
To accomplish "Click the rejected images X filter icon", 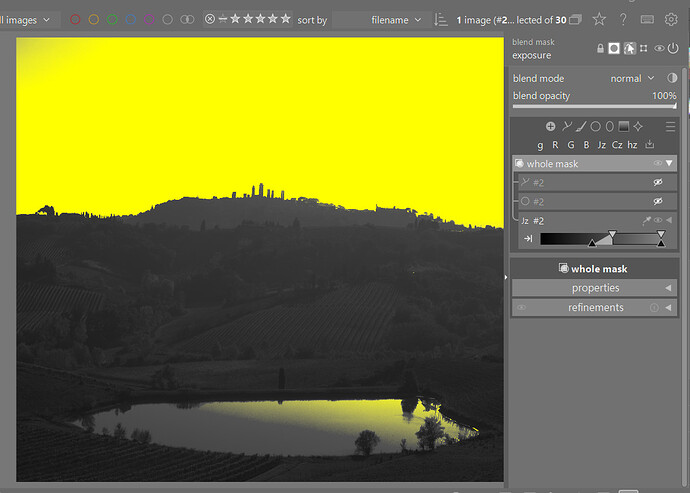I will pos(210,19).
